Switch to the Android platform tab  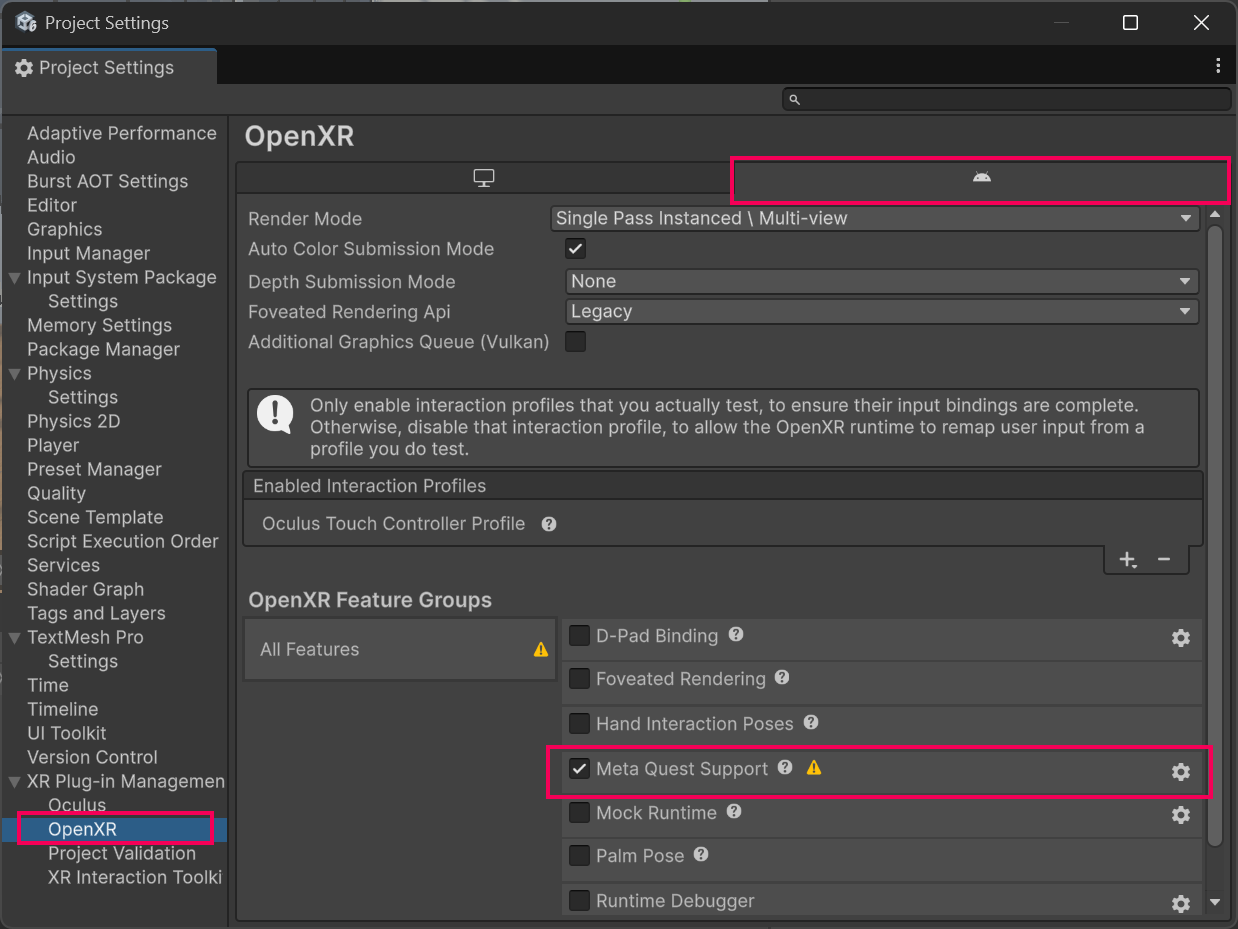(x=981, y=178)
